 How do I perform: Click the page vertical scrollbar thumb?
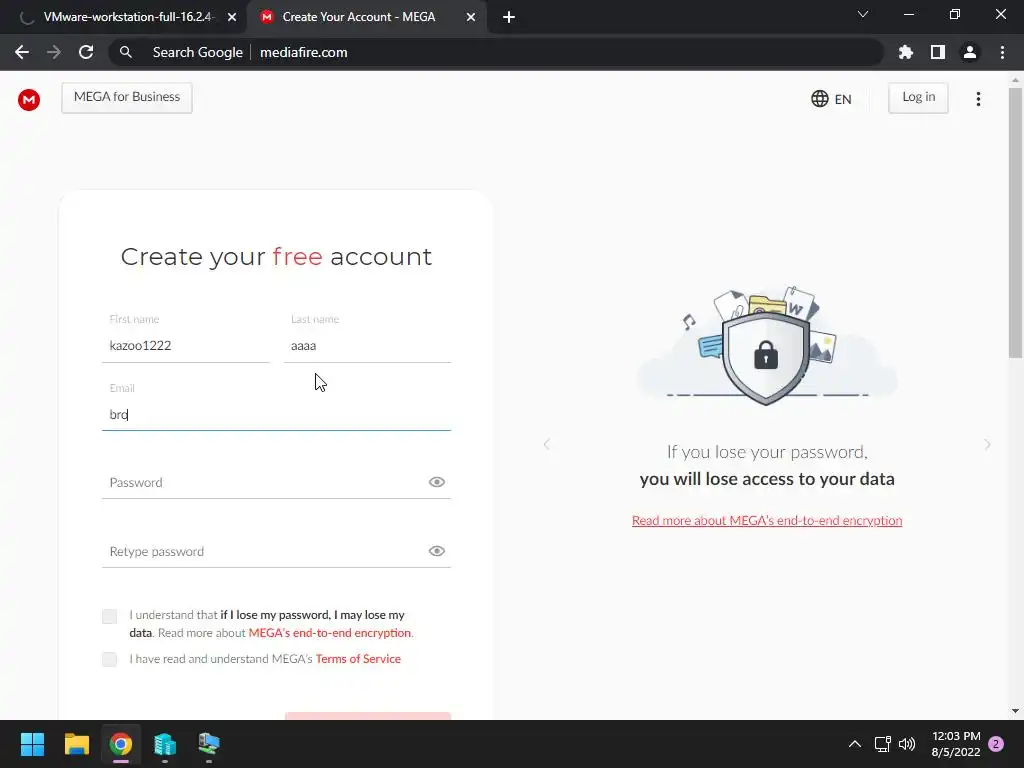pos(1015,222)
